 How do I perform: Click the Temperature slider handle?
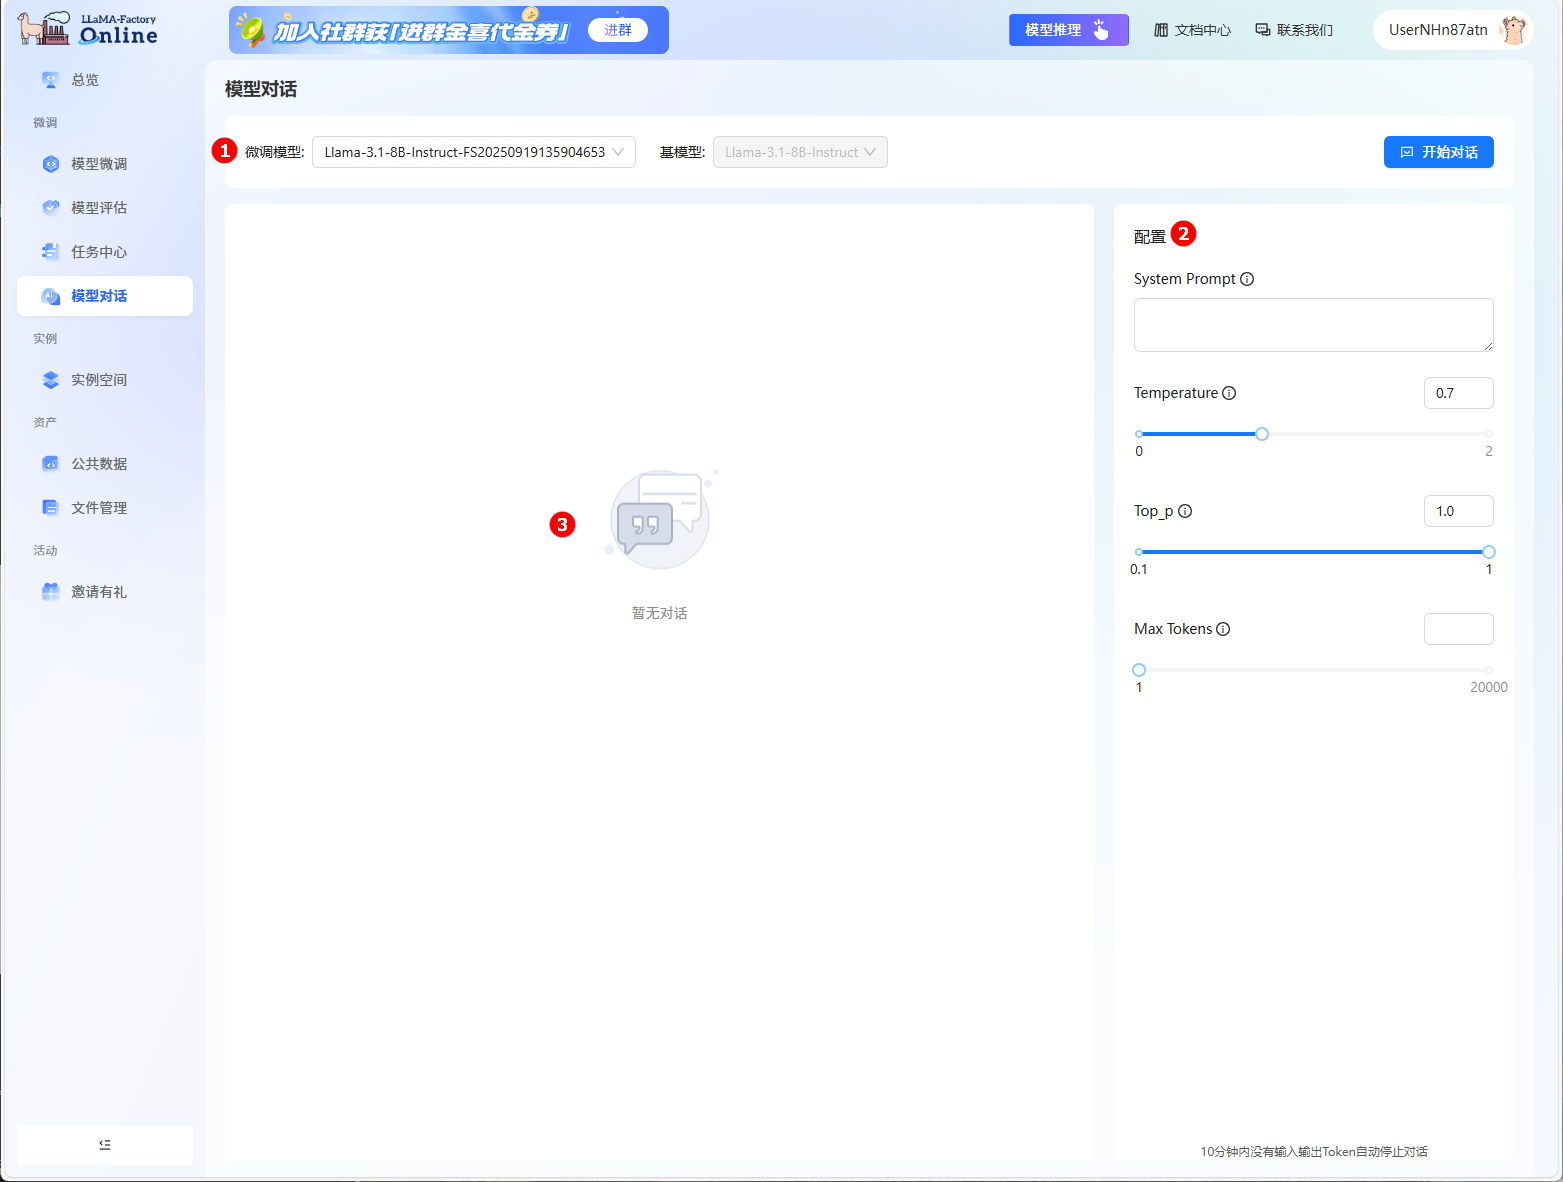click(x=1262, y=434)
